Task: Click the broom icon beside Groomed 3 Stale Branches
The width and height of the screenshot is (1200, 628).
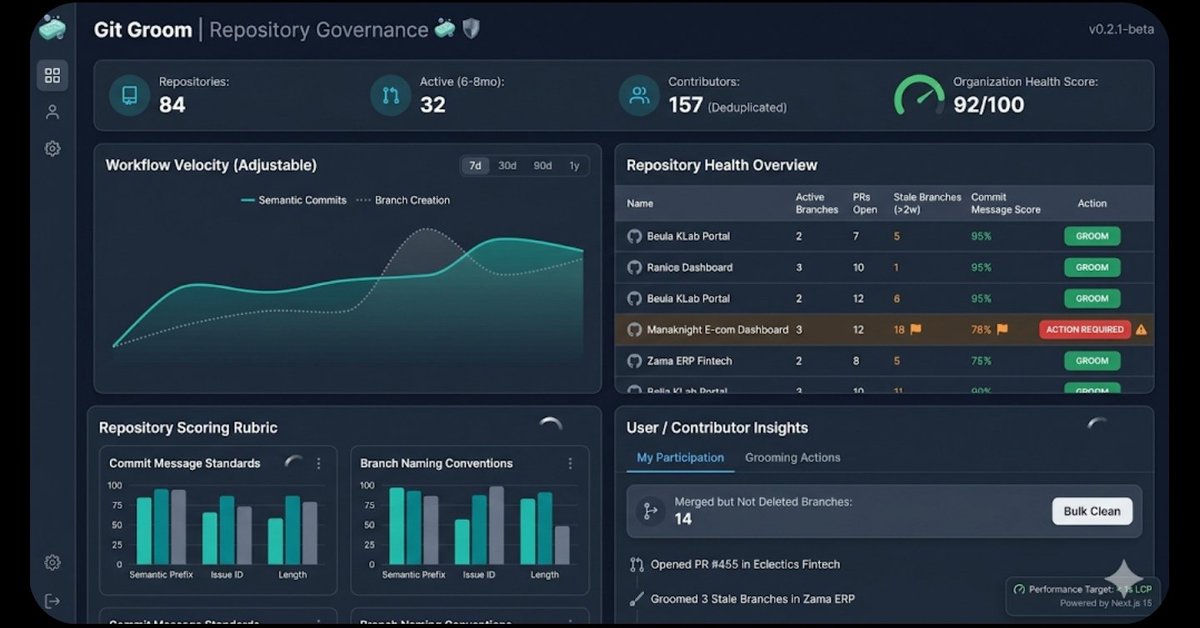Action: [636, 599]
